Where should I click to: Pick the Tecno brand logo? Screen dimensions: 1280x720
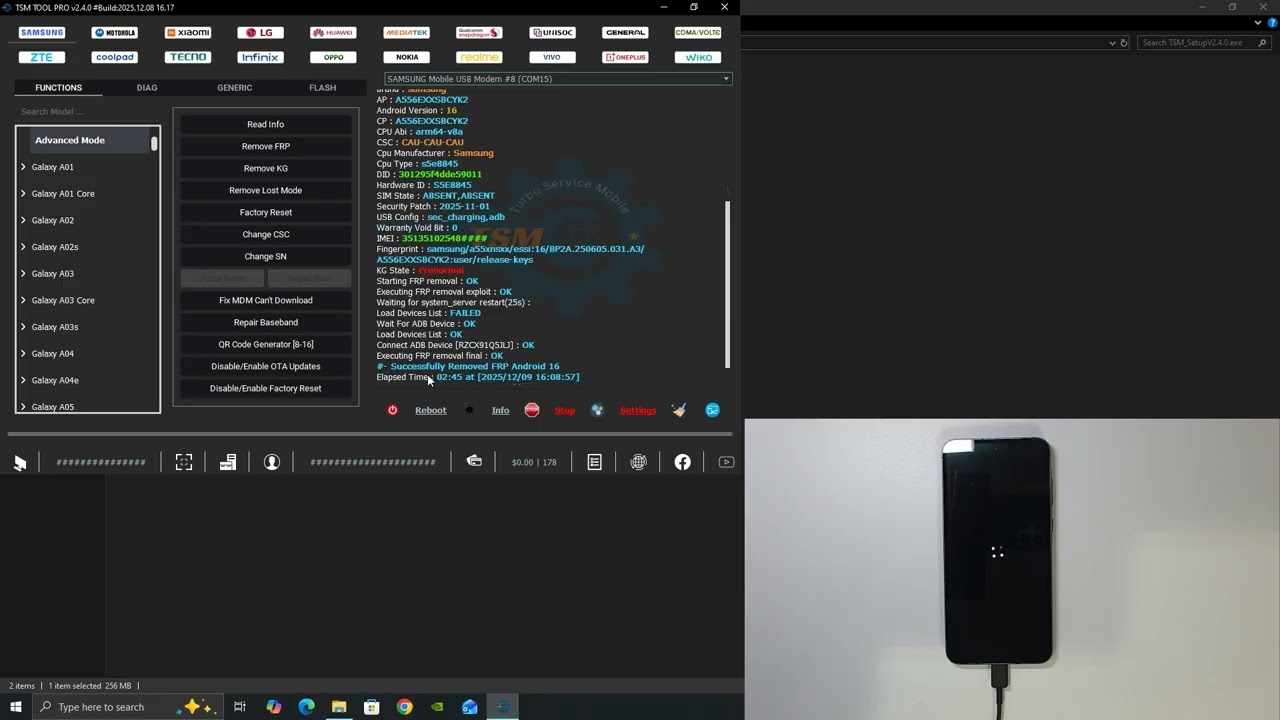[188, 57]
